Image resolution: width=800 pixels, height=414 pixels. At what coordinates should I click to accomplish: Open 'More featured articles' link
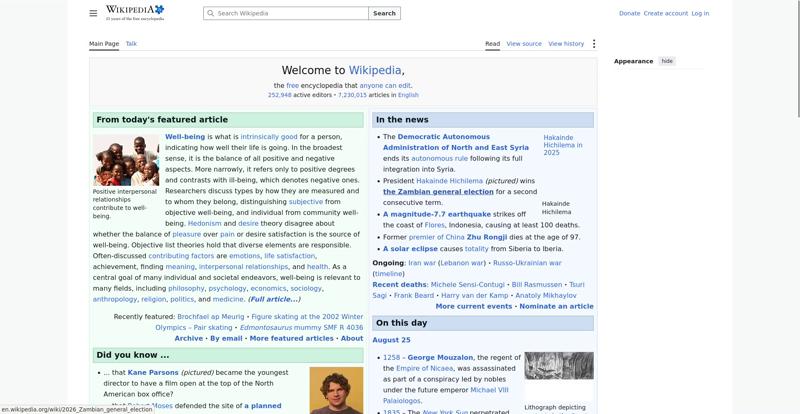pyautogui.click(x=291, y=338)
